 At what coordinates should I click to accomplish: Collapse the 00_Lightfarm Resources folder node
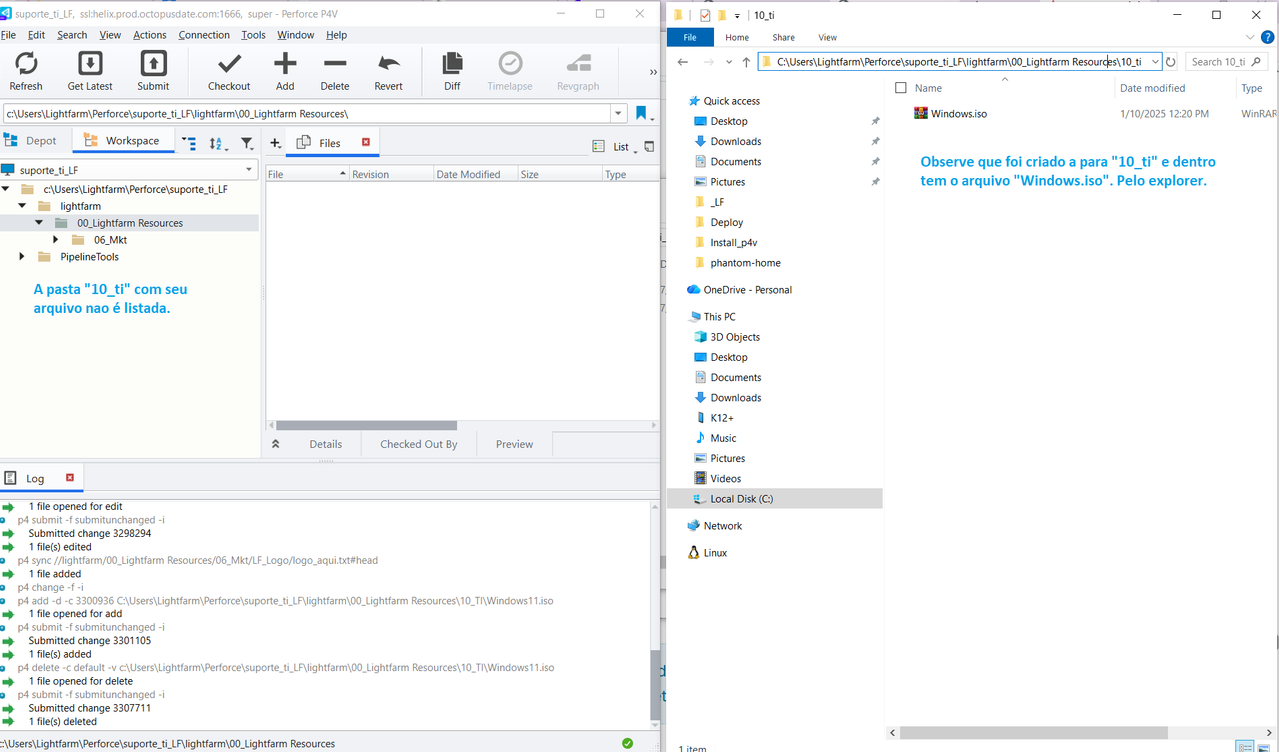click(39, 223)
